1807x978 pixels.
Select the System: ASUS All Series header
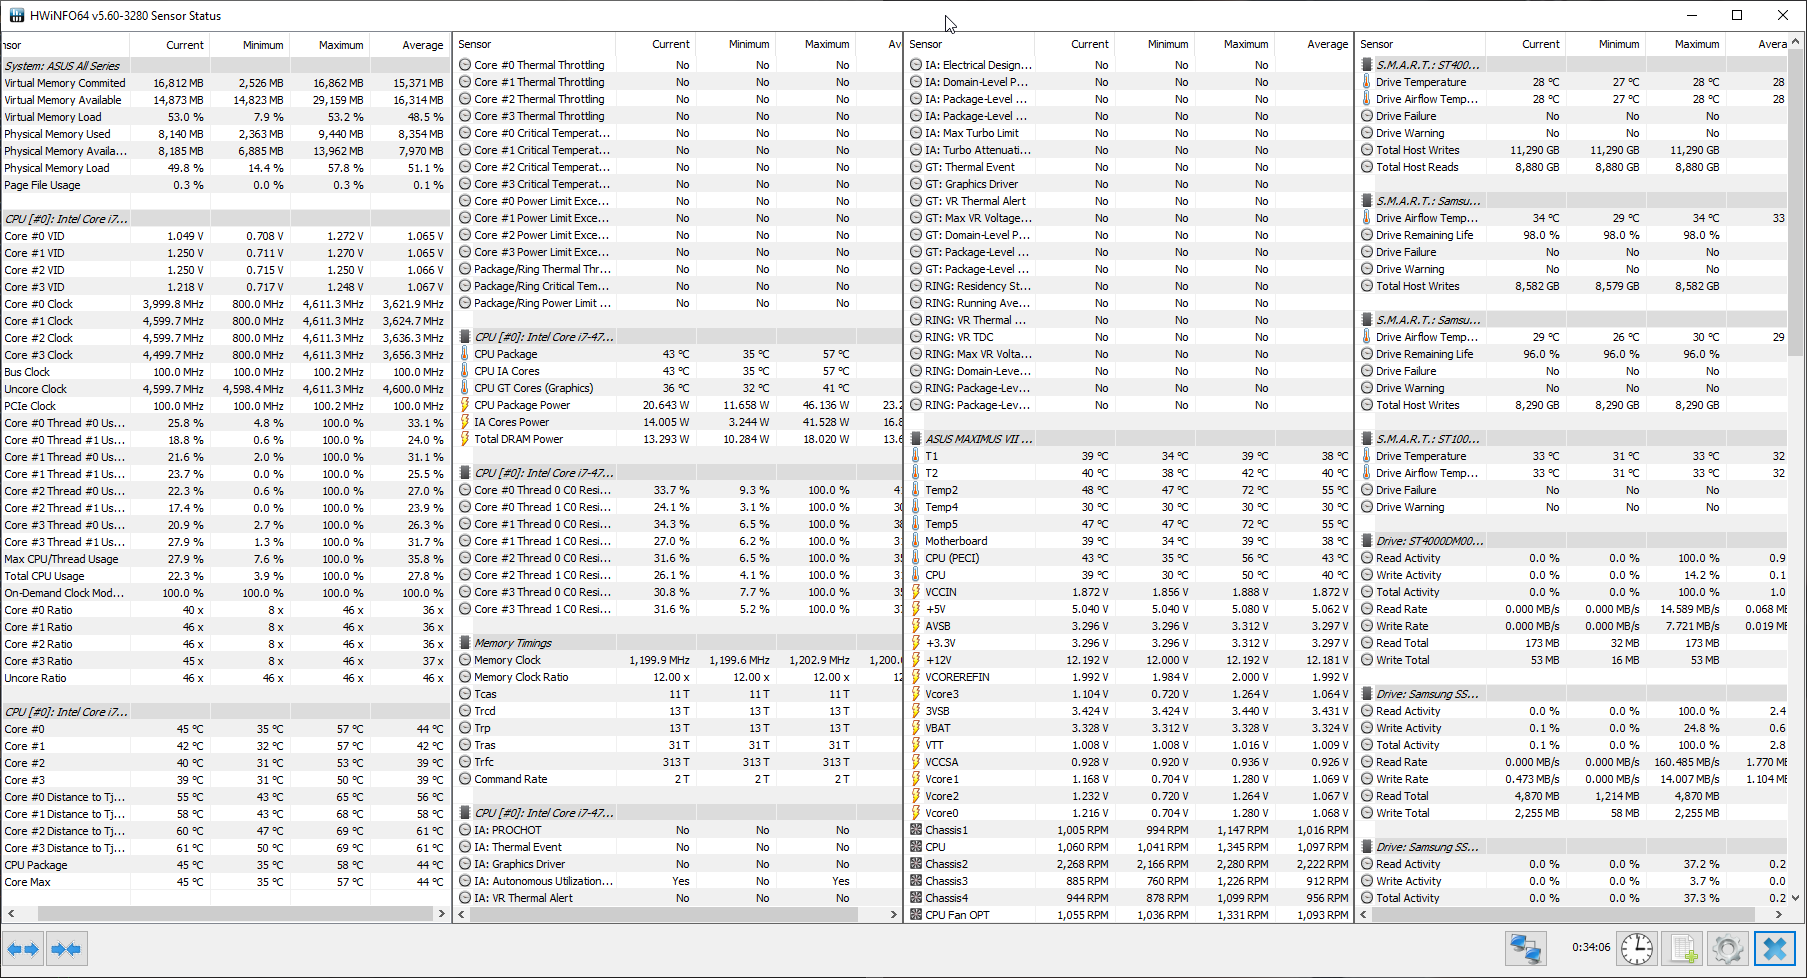[x=62, y=66]
